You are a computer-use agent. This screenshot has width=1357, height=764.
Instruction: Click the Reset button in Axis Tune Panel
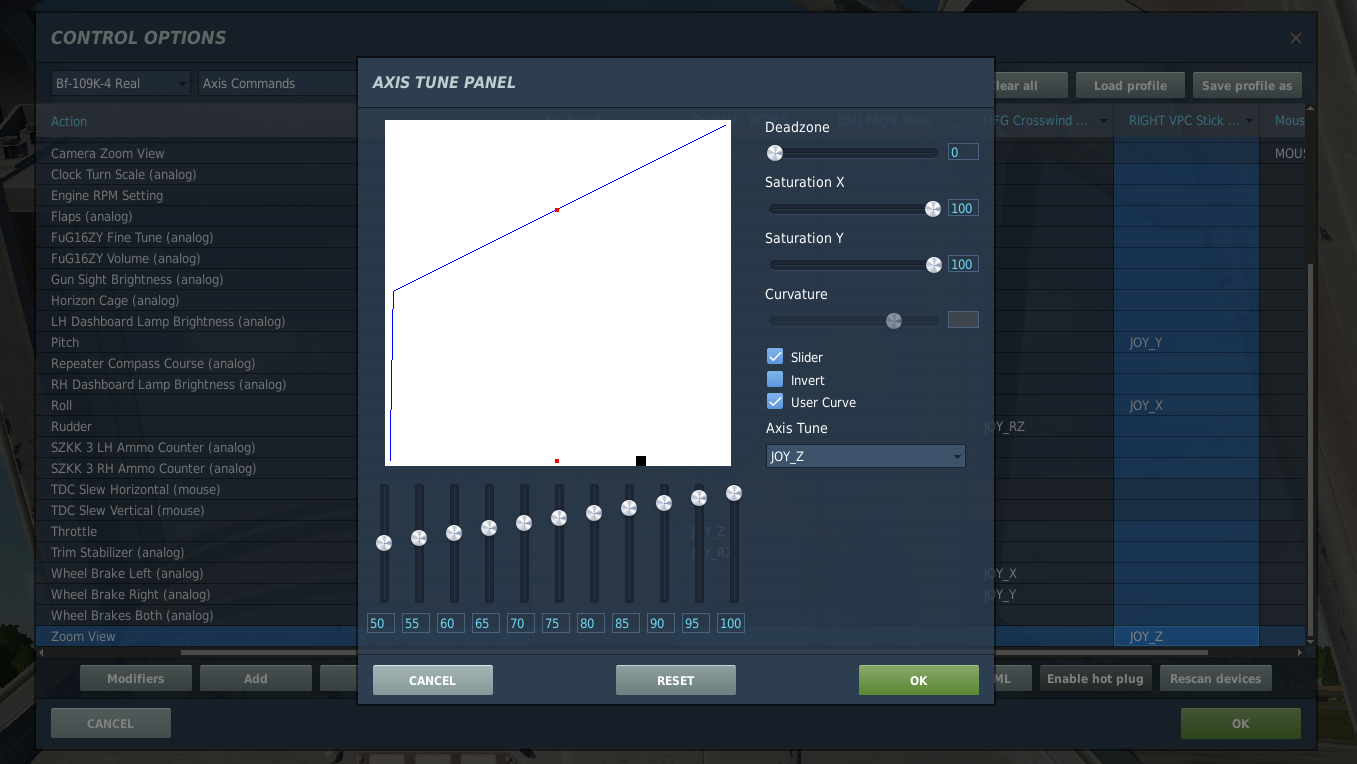tap(676, 680)
